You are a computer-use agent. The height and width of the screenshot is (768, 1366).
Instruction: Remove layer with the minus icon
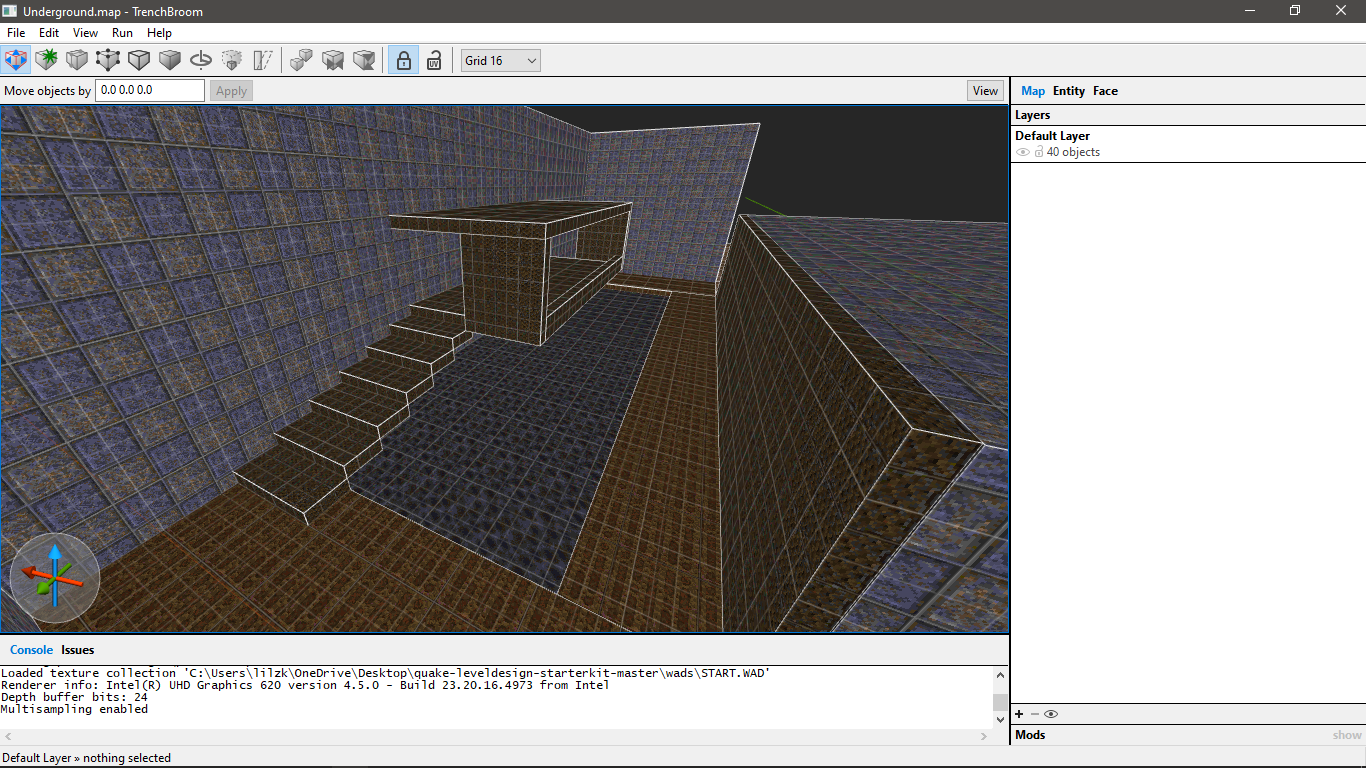click(x=1035, y=714)
